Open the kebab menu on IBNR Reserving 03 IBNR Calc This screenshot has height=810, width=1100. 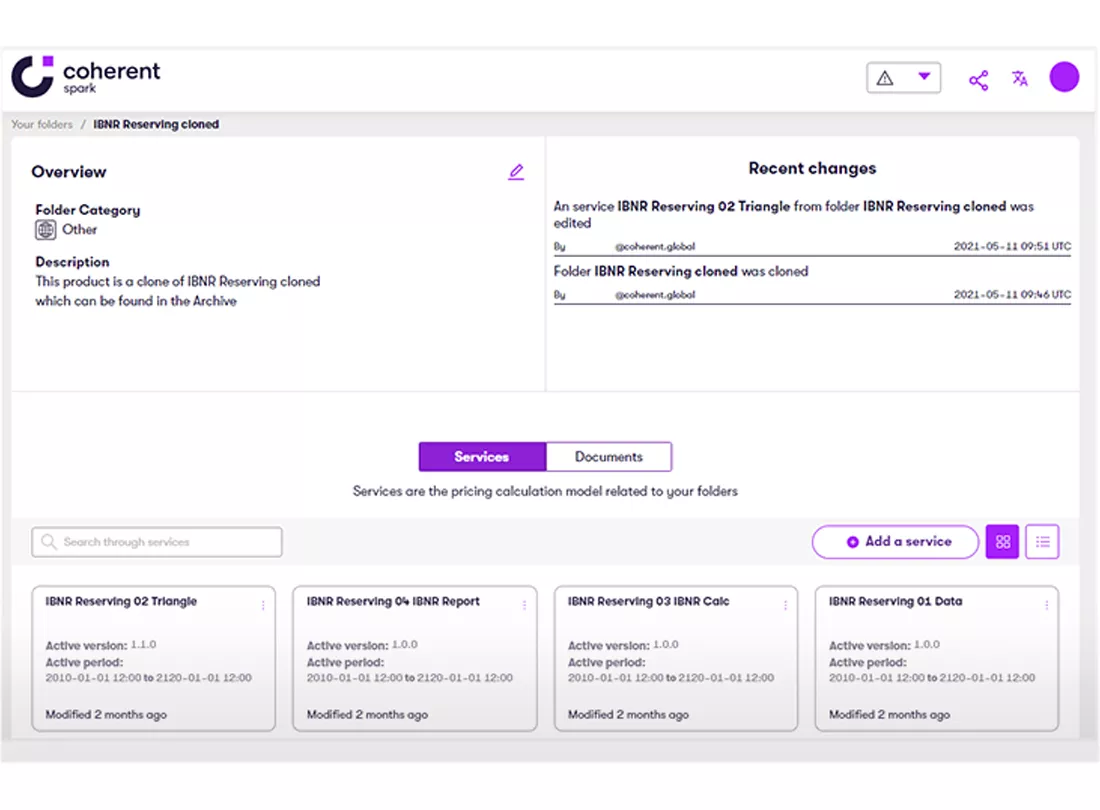pos(785,605)
